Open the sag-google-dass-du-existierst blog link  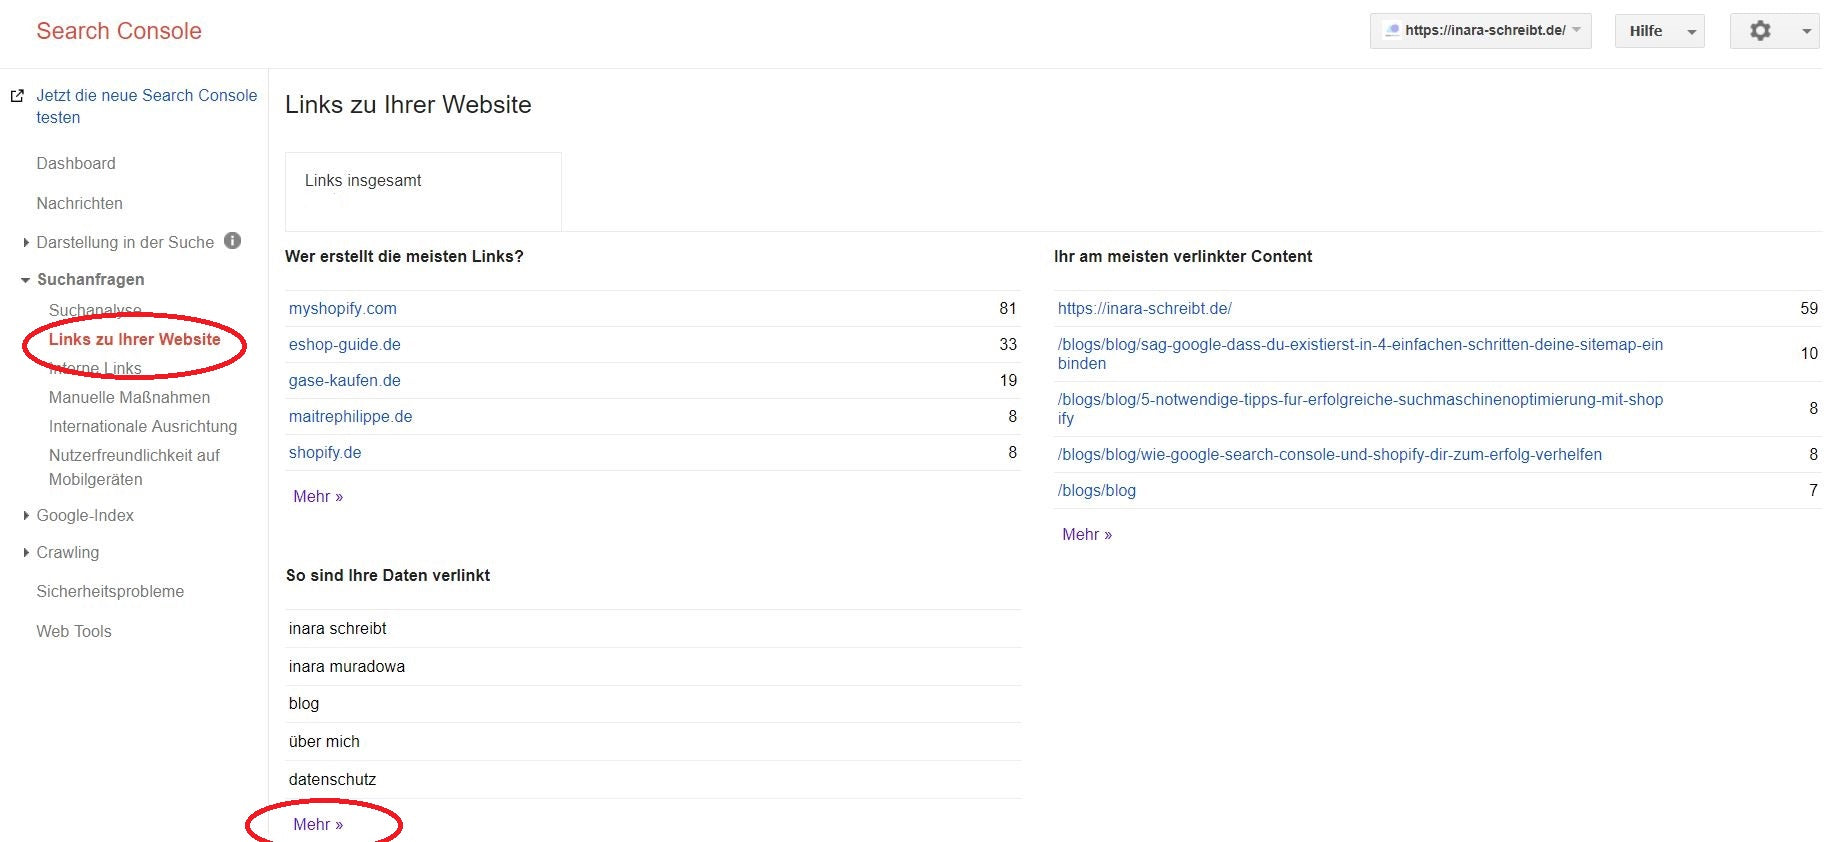pos(1360,354)
